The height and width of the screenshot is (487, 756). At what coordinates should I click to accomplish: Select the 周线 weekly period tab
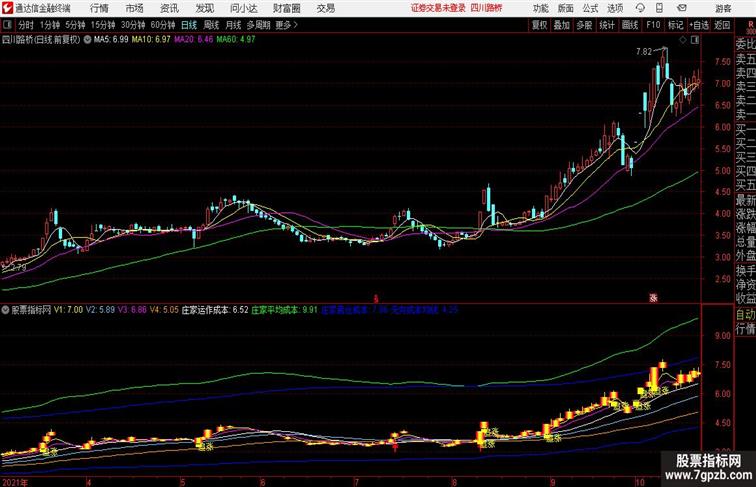point(211,25)
